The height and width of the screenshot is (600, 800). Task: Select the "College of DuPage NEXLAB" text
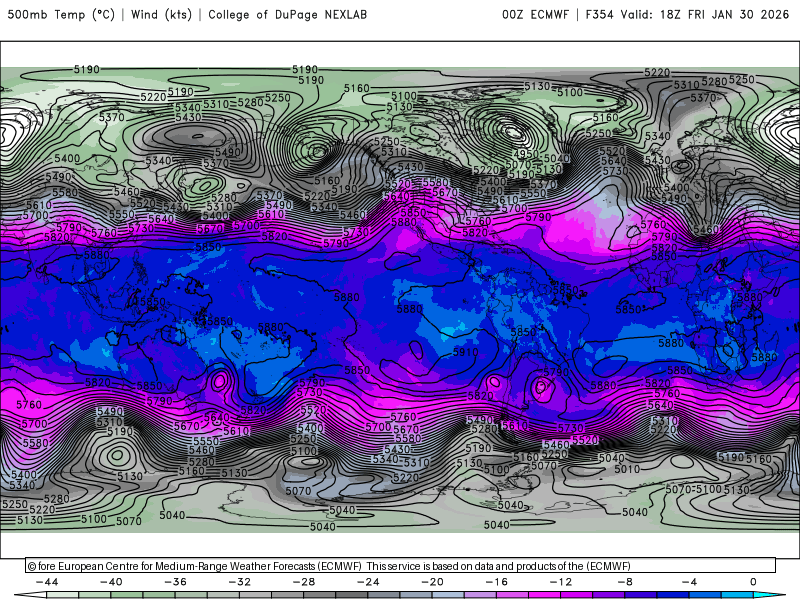(x=287, y=14)
